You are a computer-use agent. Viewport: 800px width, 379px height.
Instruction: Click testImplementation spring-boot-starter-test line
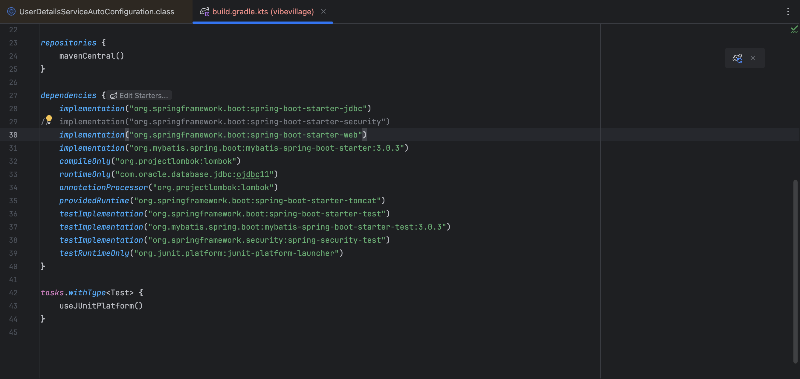224,214
